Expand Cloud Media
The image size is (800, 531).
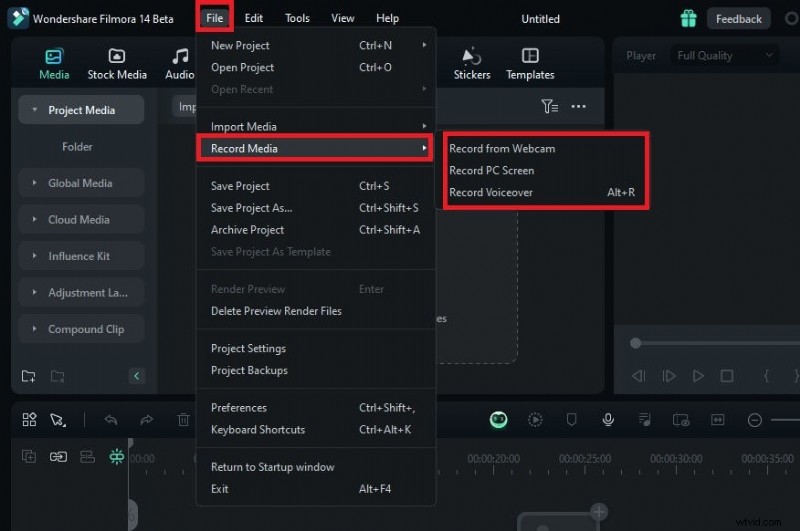pos(35,219)
